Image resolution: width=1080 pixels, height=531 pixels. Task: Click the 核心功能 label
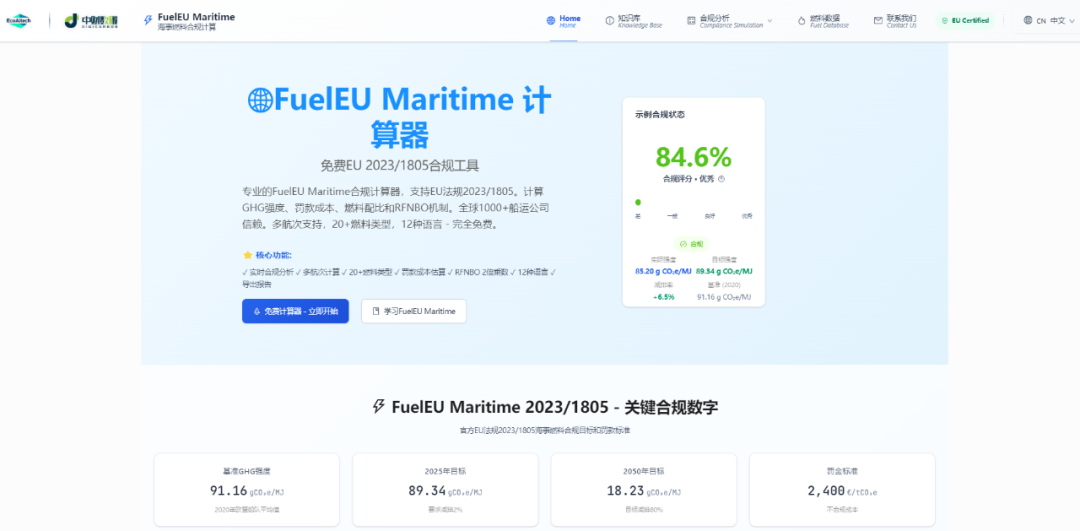(273, 255)
